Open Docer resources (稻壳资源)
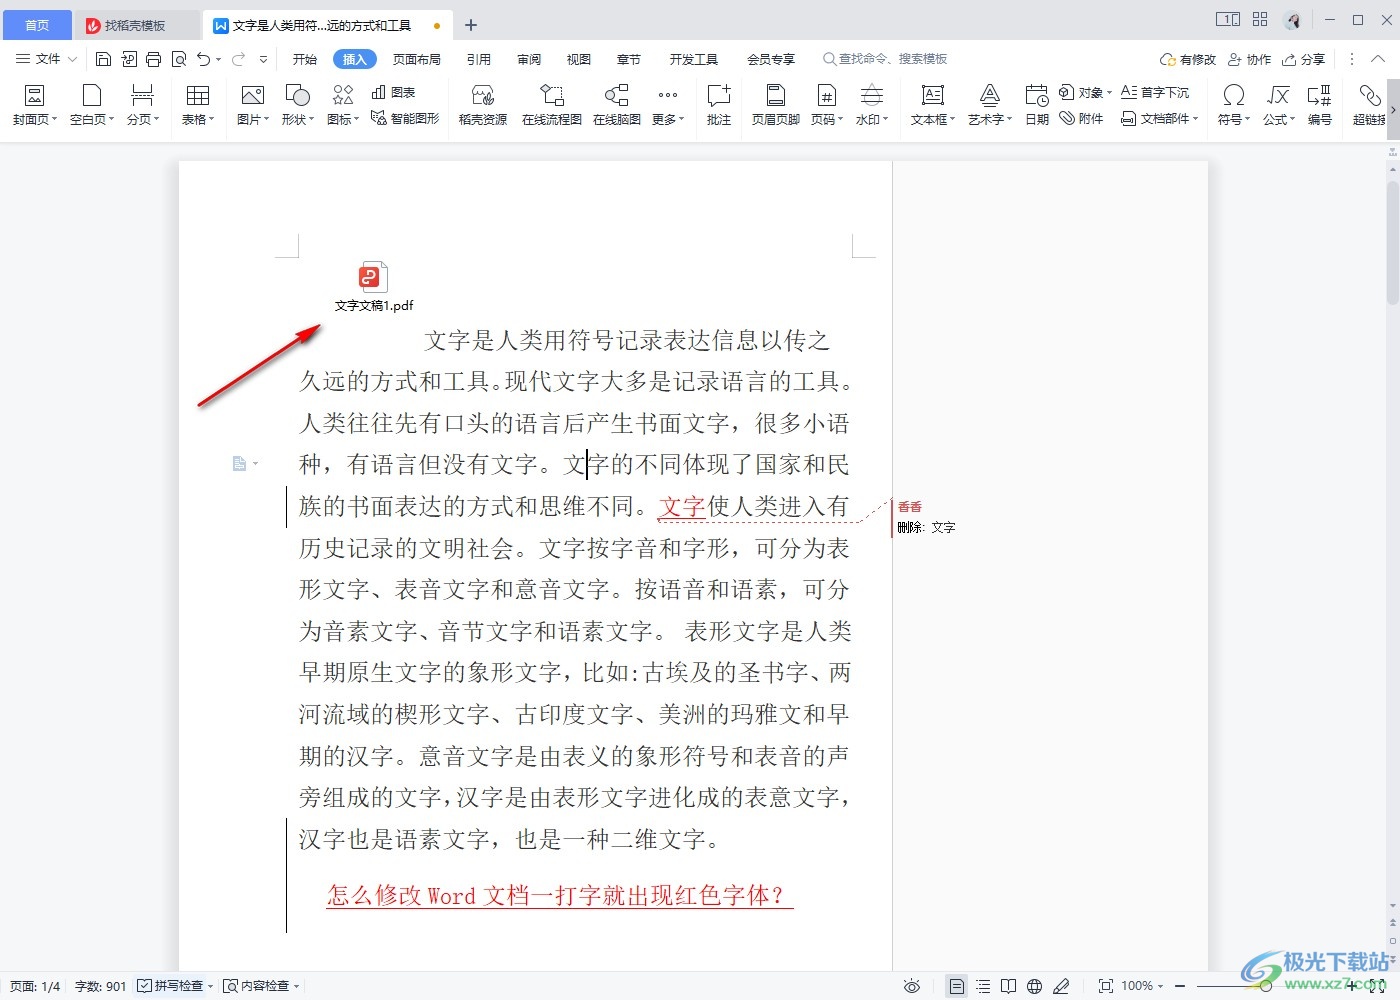Screen dimensions: 1400x1000 pos(483,104)
